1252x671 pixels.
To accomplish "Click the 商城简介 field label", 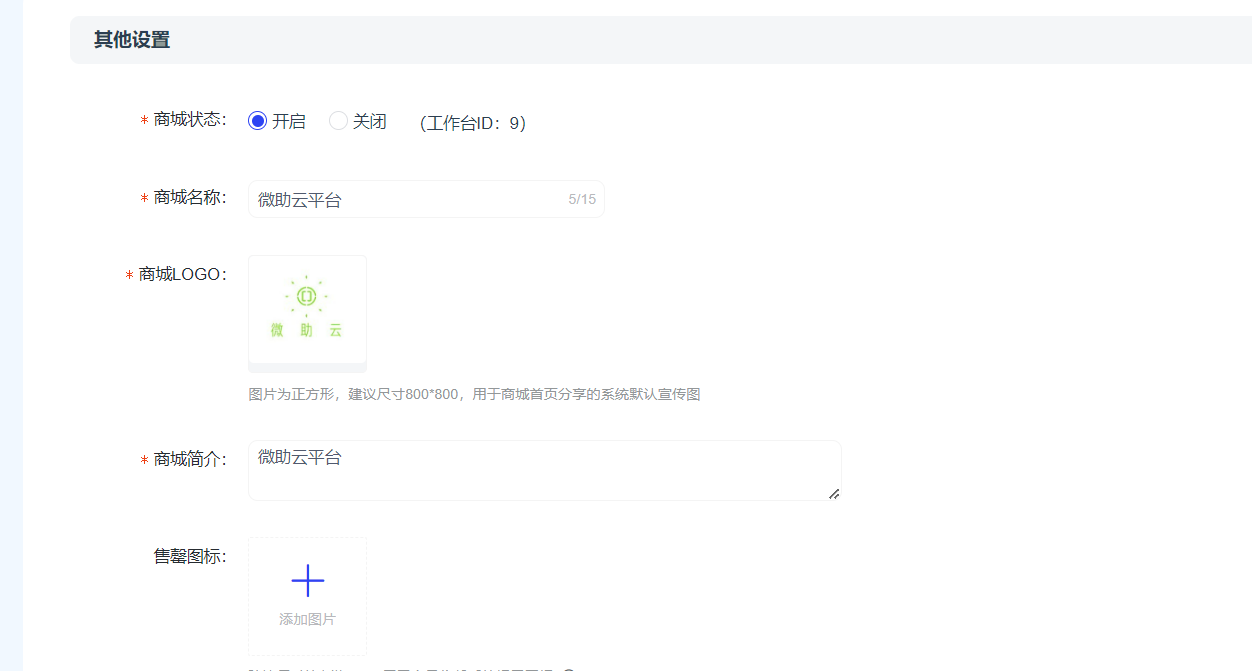I will click(x=189, y=460).
